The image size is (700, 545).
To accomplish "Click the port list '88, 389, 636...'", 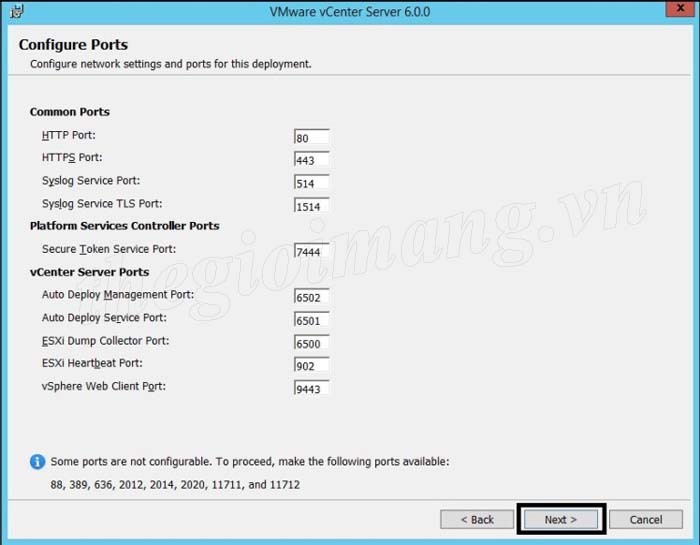I will point(175,485).
